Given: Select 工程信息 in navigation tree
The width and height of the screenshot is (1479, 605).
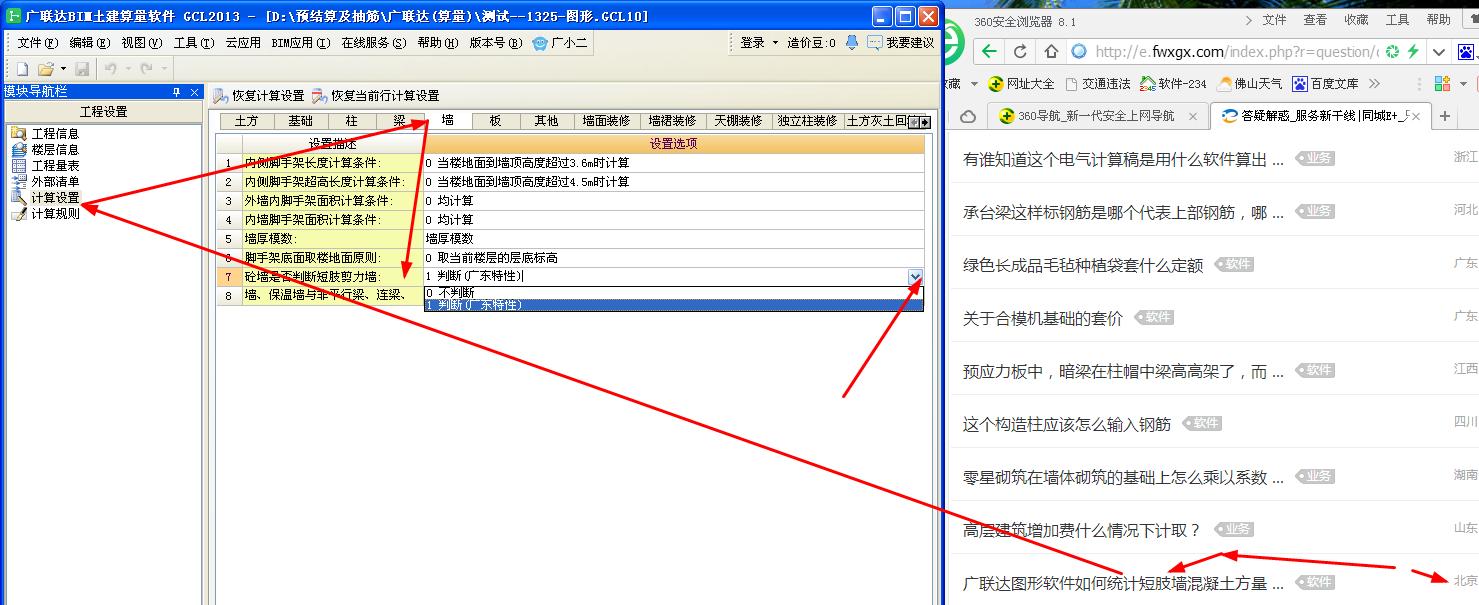Looking at the screenshot, I should [55, 133].
